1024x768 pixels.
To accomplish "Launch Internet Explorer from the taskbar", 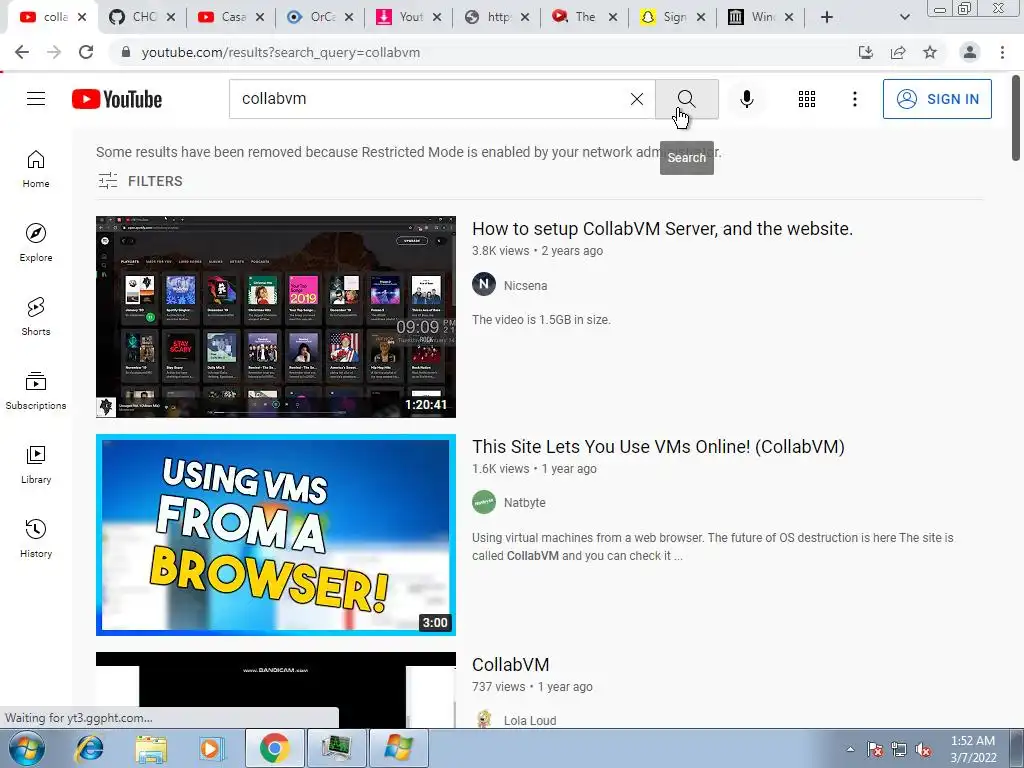I will click(89, 748).
